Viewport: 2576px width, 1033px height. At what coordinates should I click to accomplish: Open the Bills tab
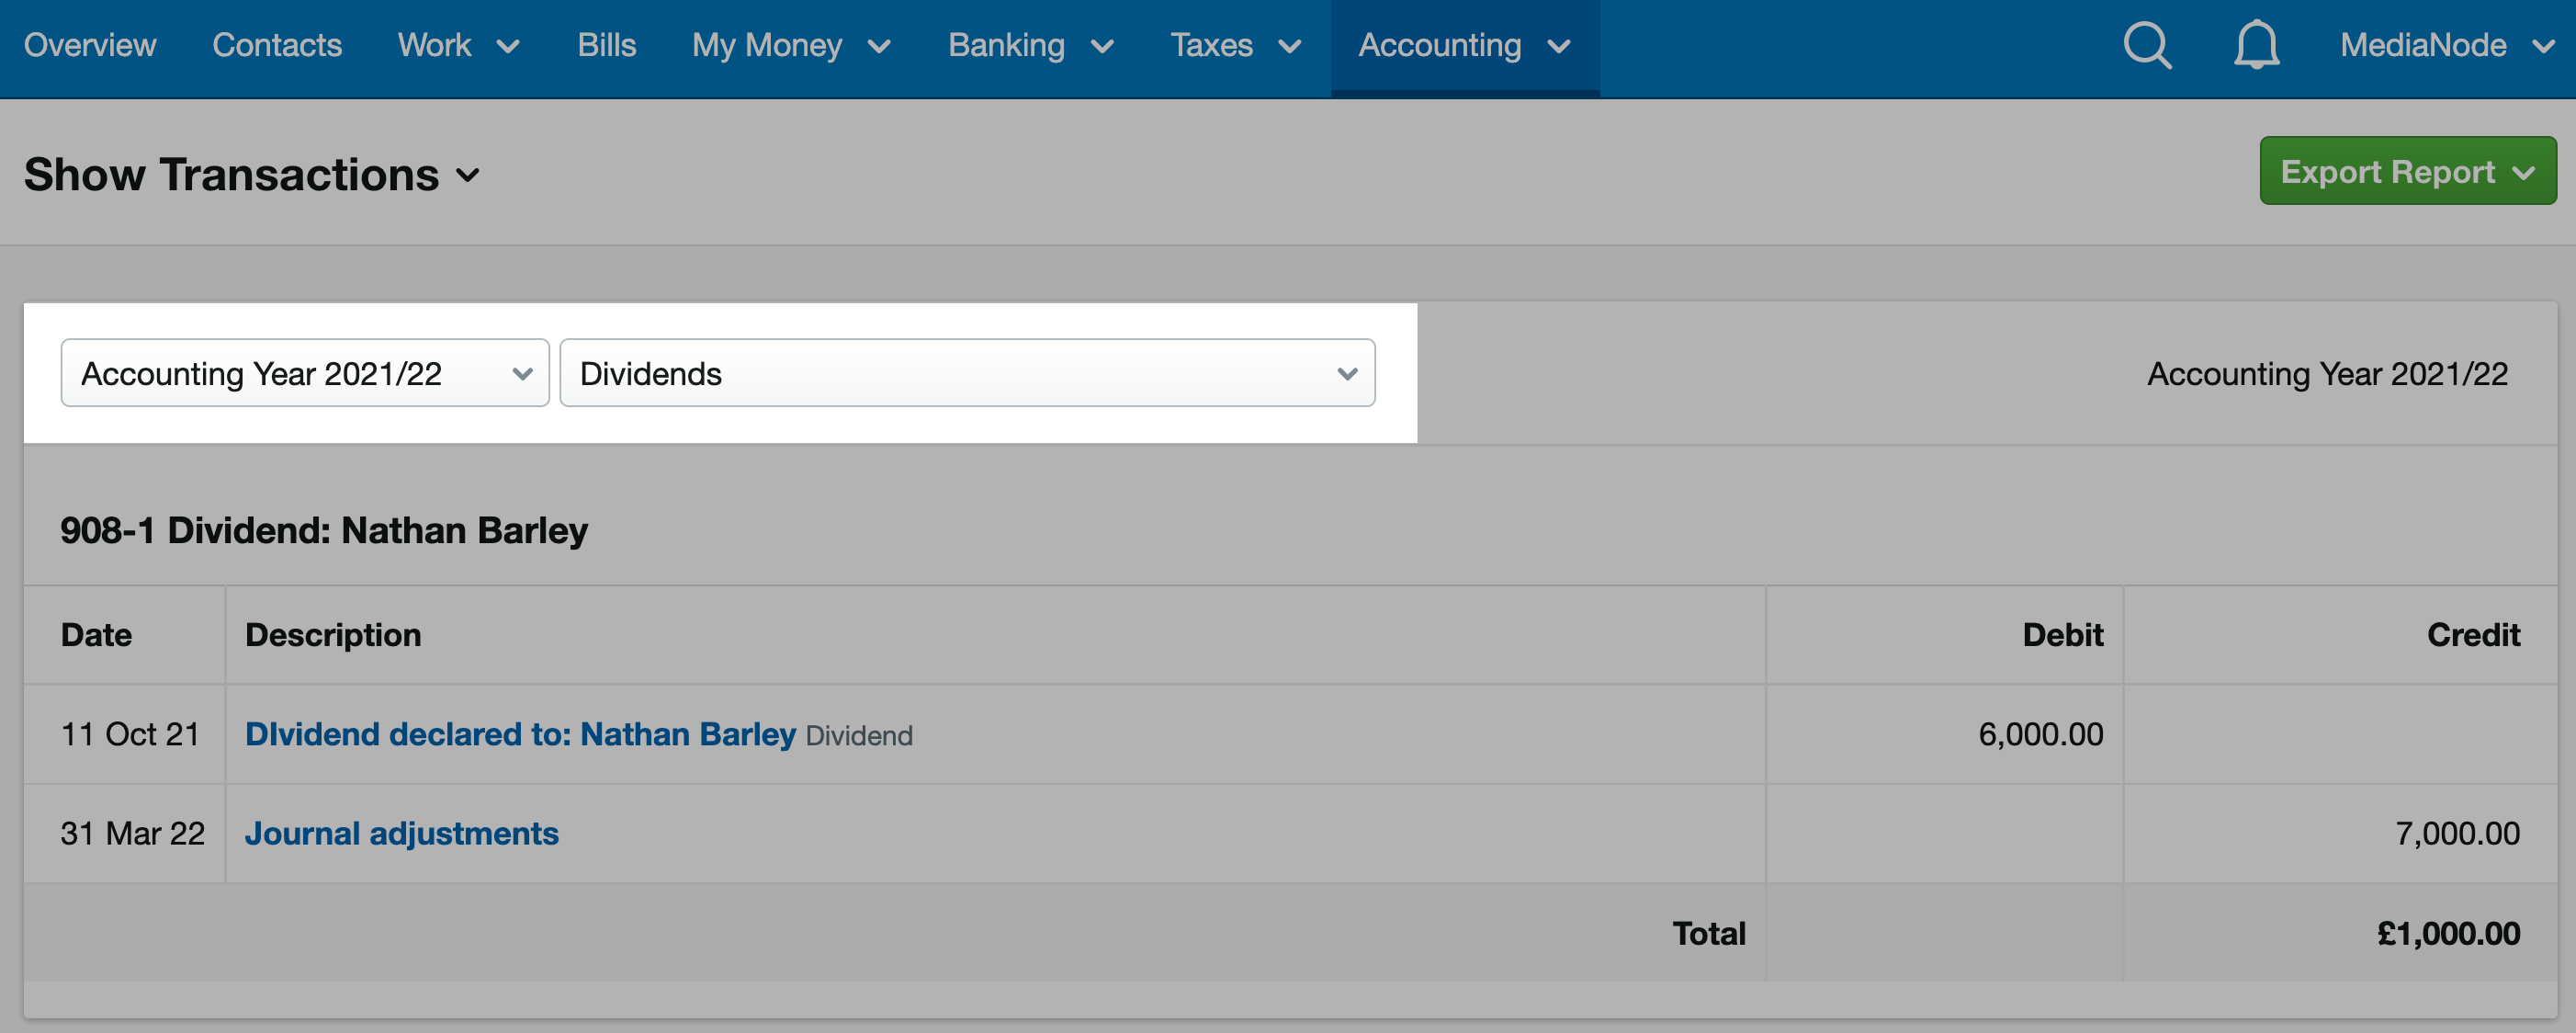[x=607, y=45]
